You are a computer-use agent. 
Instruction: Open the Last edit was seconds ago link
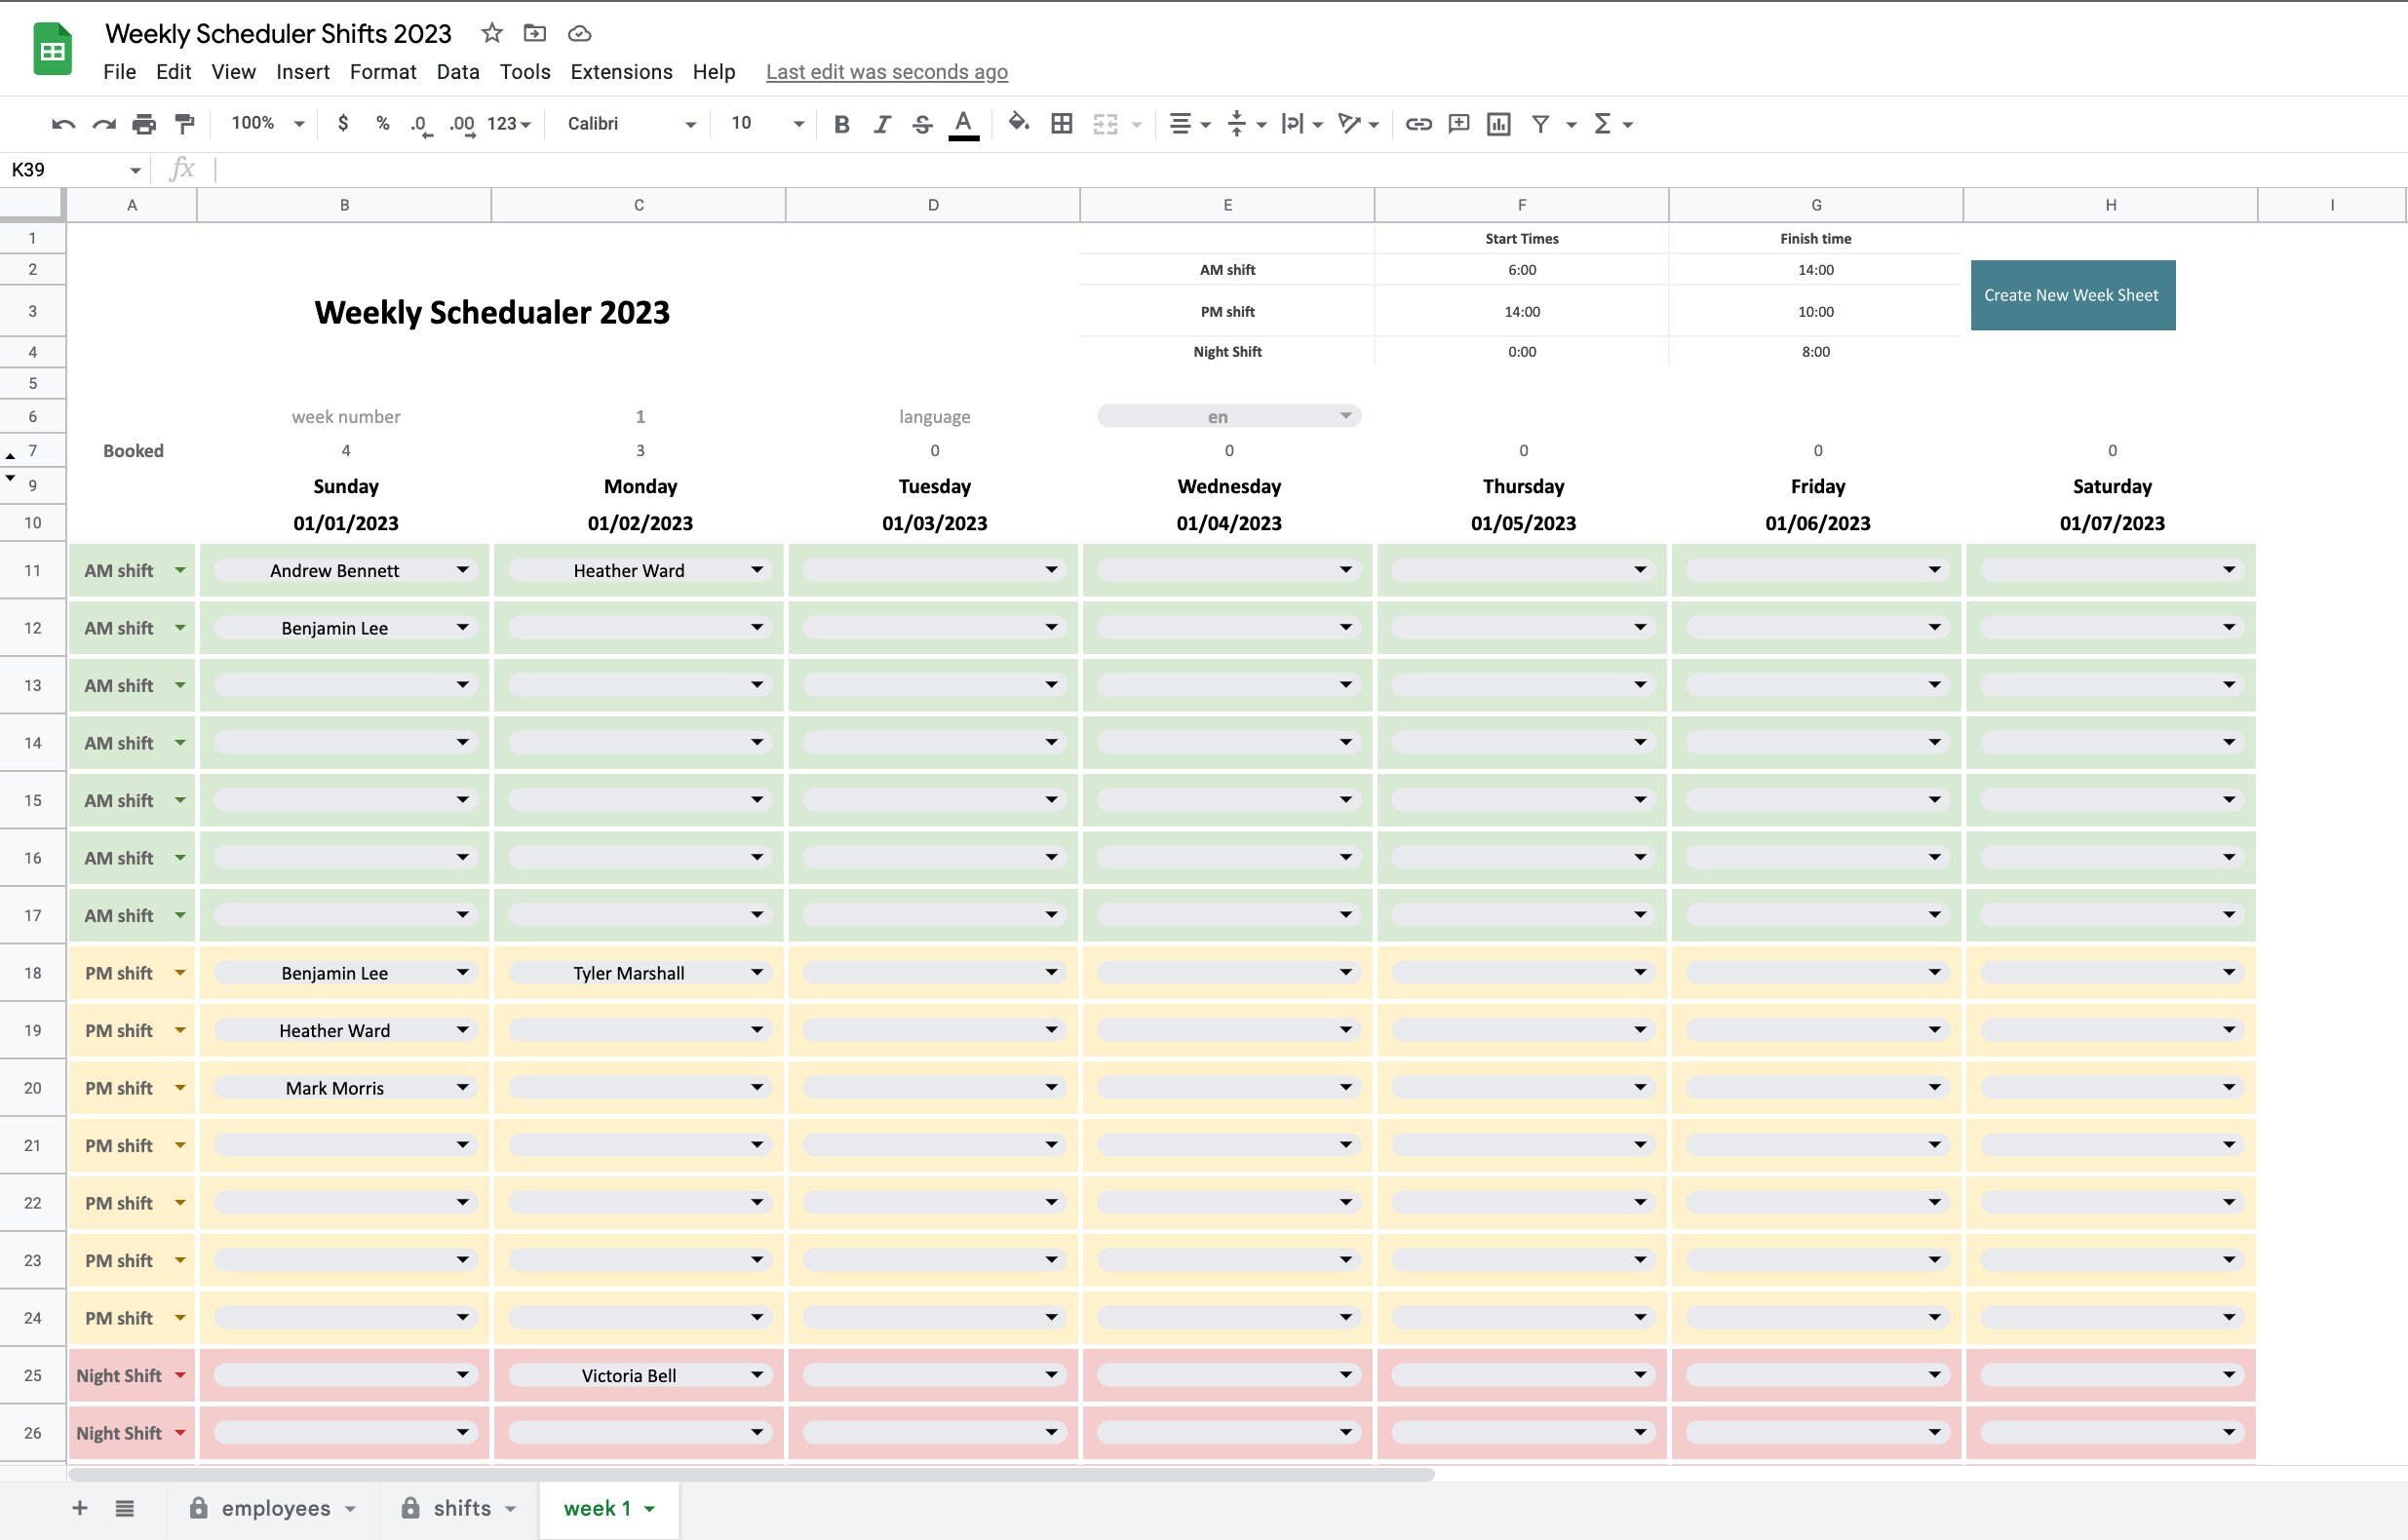tap(886, 71)
